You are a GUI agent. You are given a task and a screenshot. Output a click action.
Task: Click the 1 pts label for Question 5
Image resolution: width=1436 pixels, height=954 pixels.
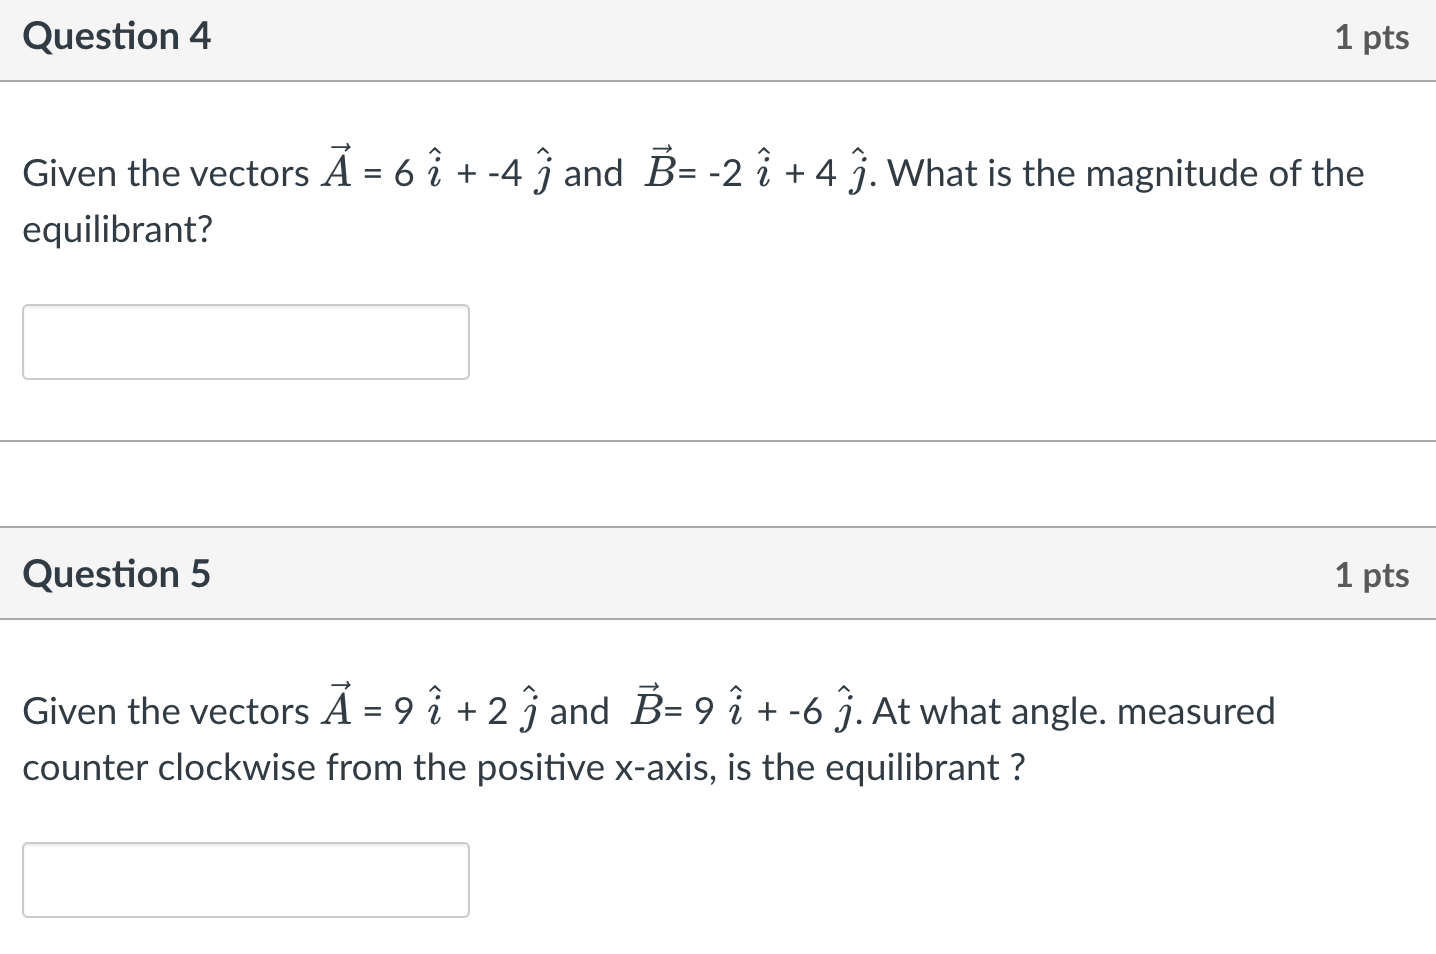pos(1372,574)
